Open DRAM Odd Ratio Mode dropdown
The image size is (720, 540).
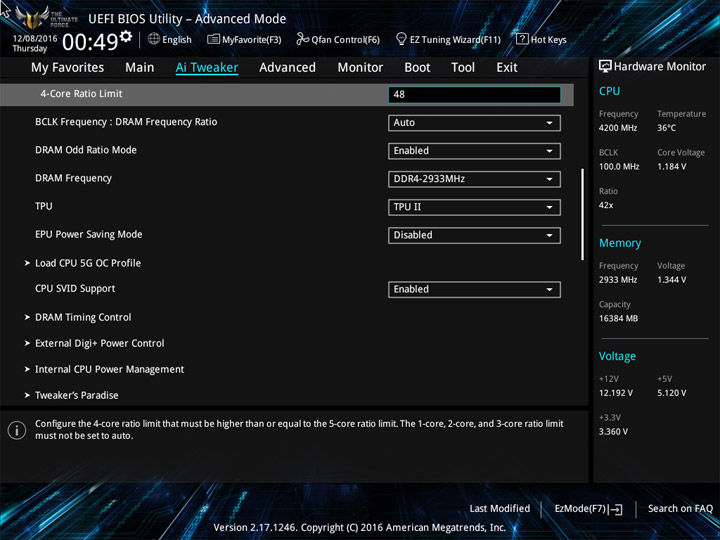click(x=474, y=151)
